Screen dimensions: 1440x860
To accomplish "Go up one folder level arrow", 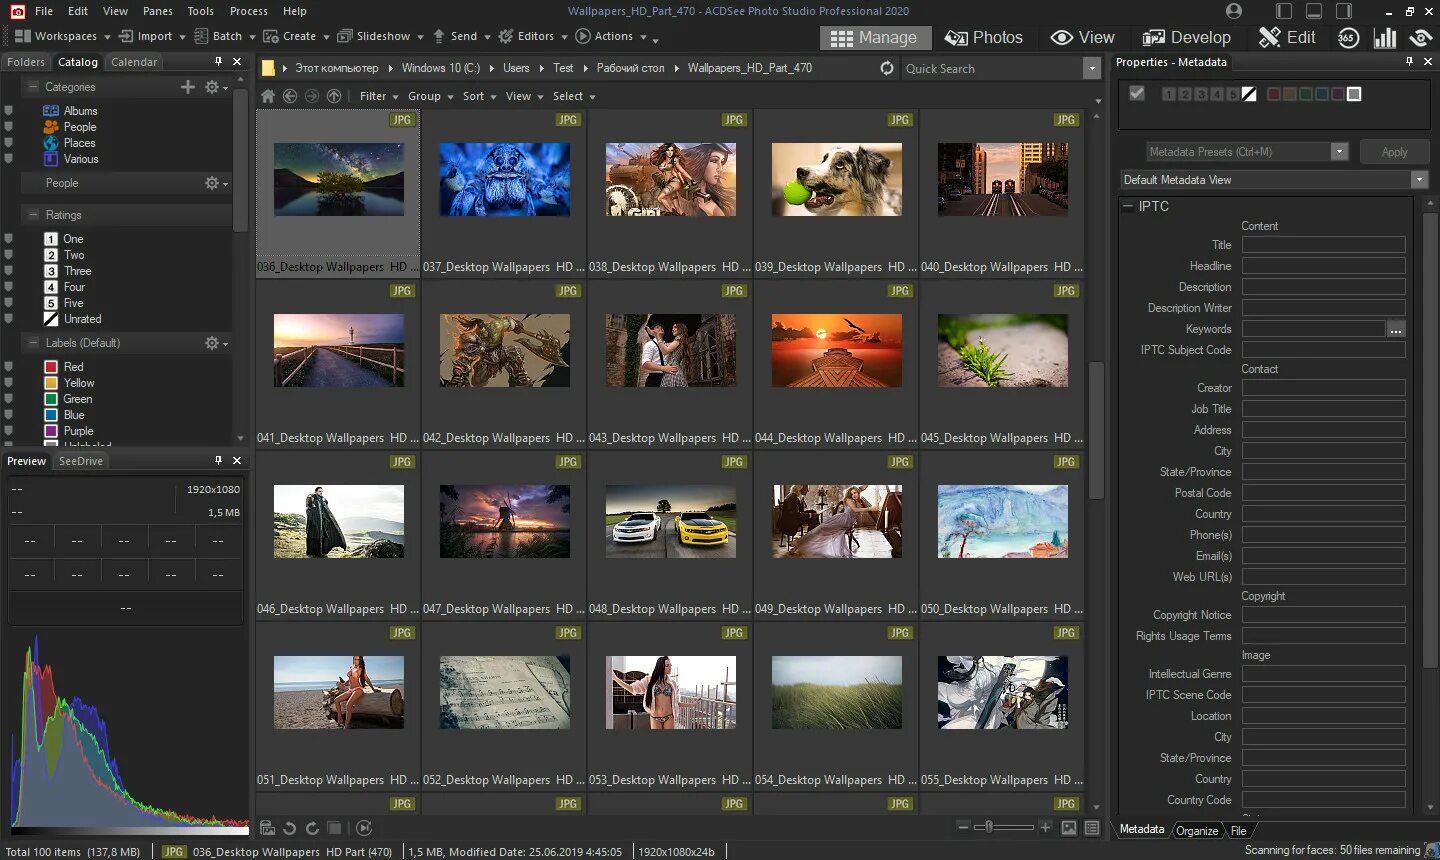I will click(x=334, y=96).
